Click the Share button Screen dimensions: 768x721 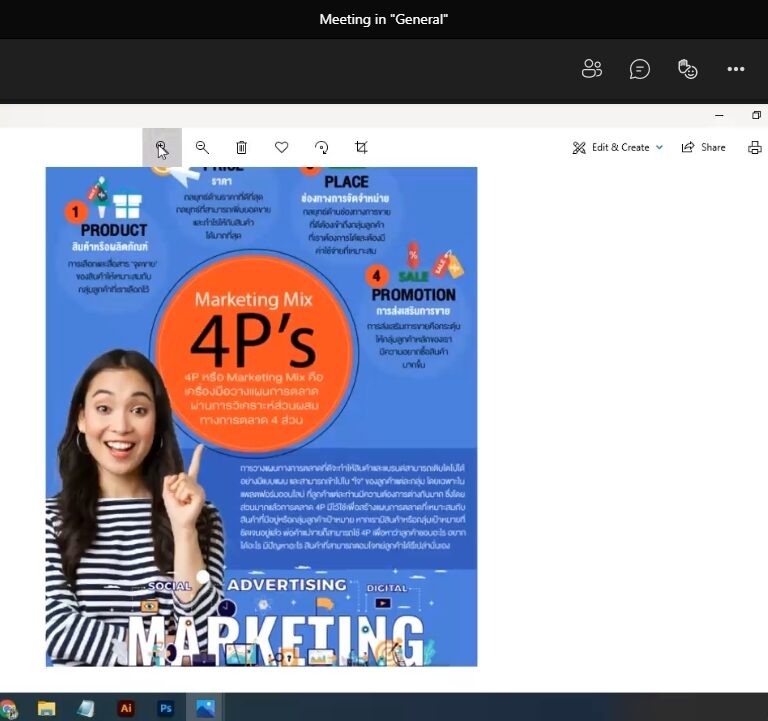[x=703, y=147]
